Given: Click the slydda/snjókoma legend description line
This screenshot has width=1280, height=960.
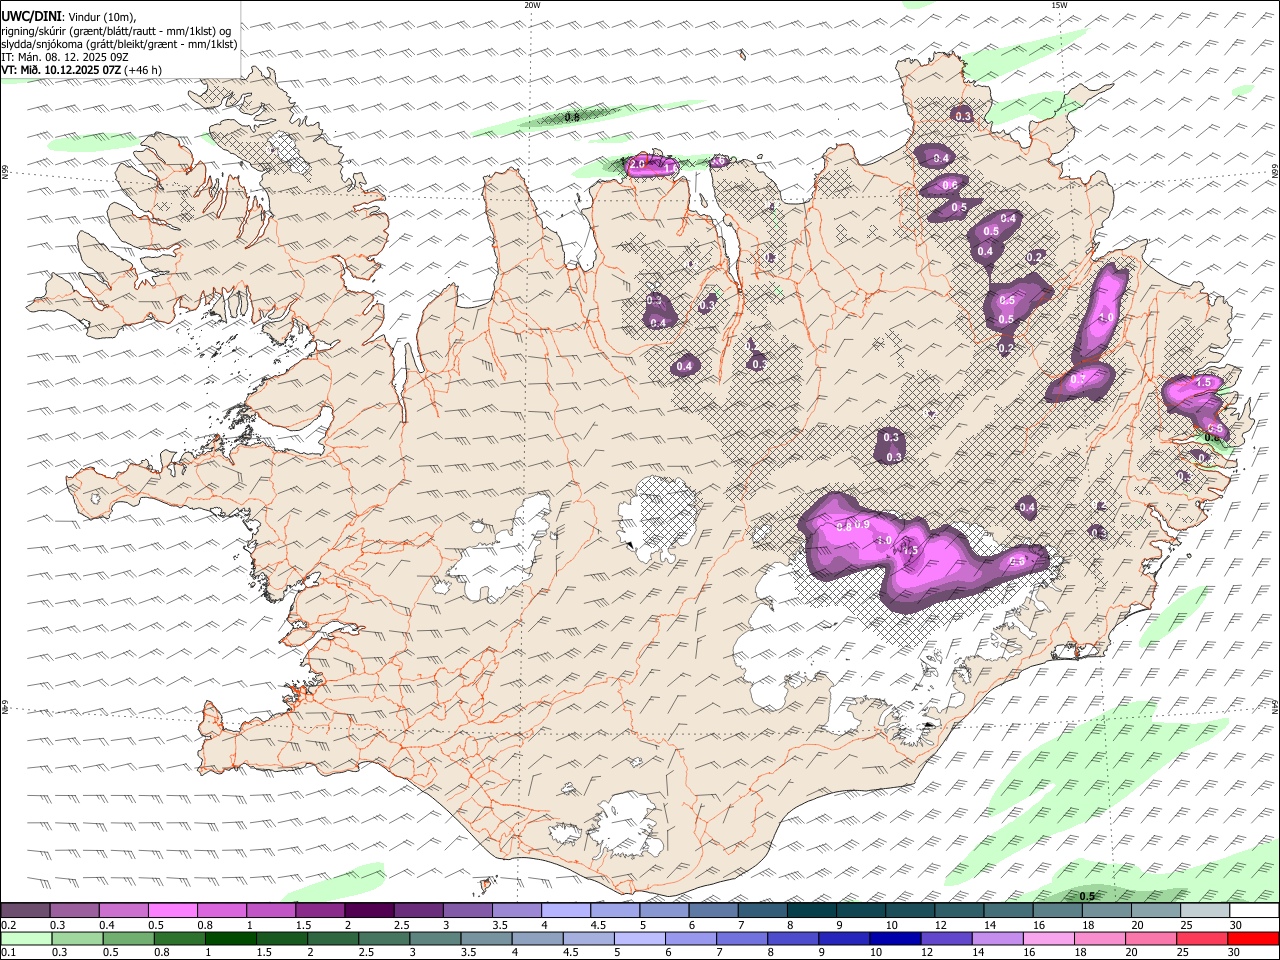Looking at the screenshot, I should point(120,44).
